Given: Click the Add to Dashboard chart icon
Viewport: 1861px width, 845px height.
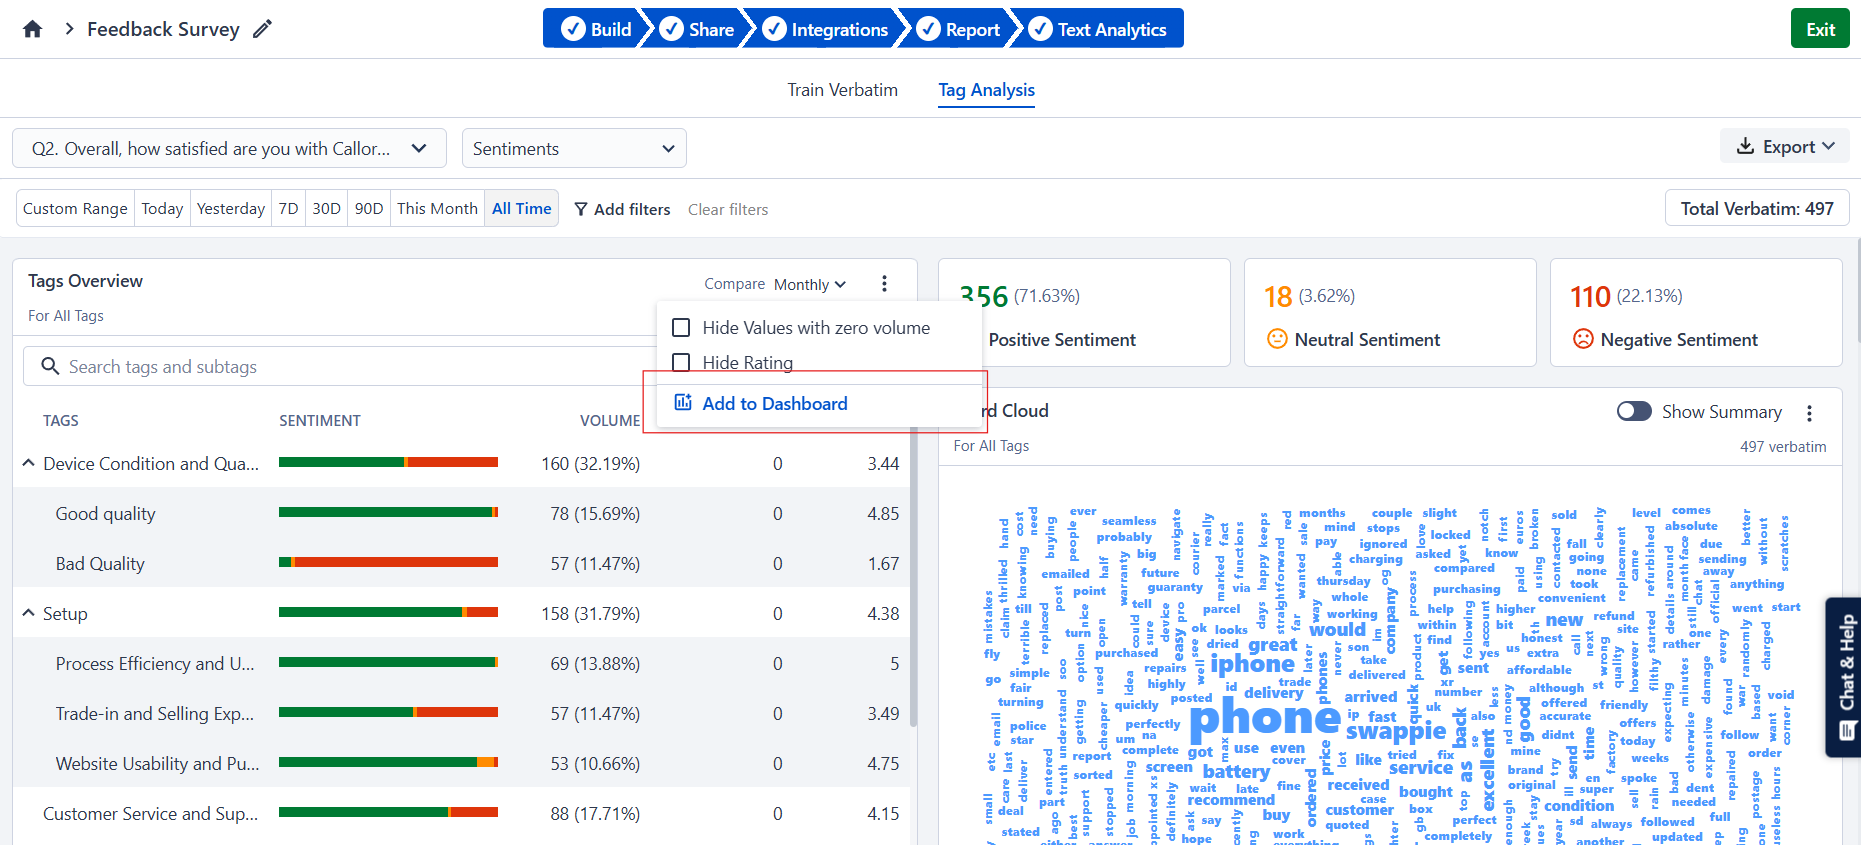Looking at the screenshot, I should 683,402.
